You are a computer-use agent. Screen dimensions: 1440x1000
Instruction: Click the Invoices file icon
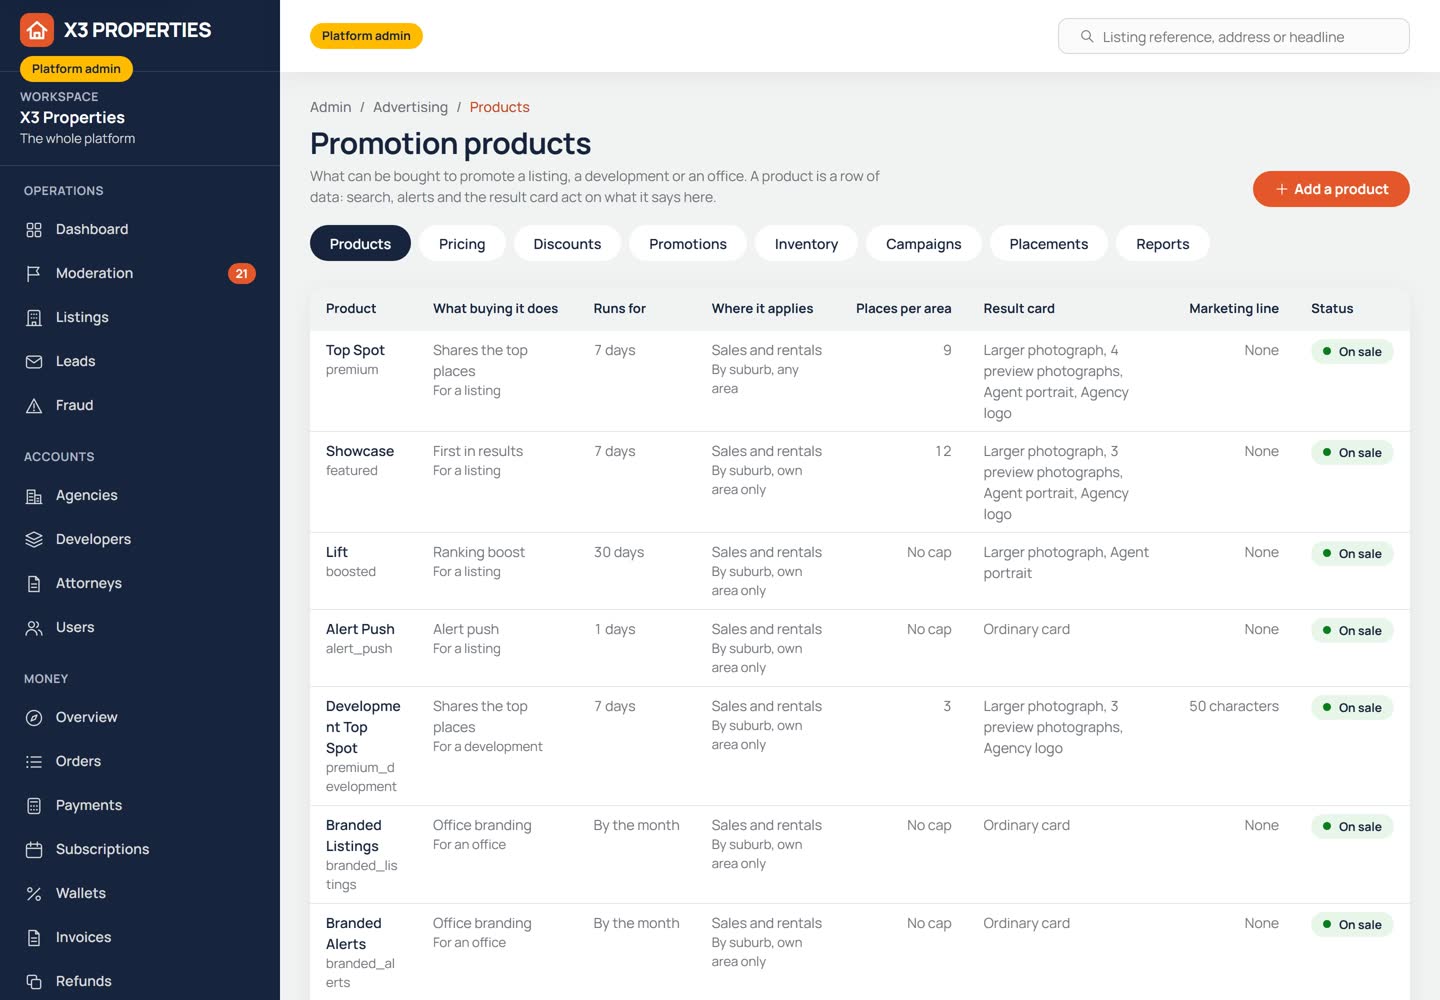coord(34,938)
